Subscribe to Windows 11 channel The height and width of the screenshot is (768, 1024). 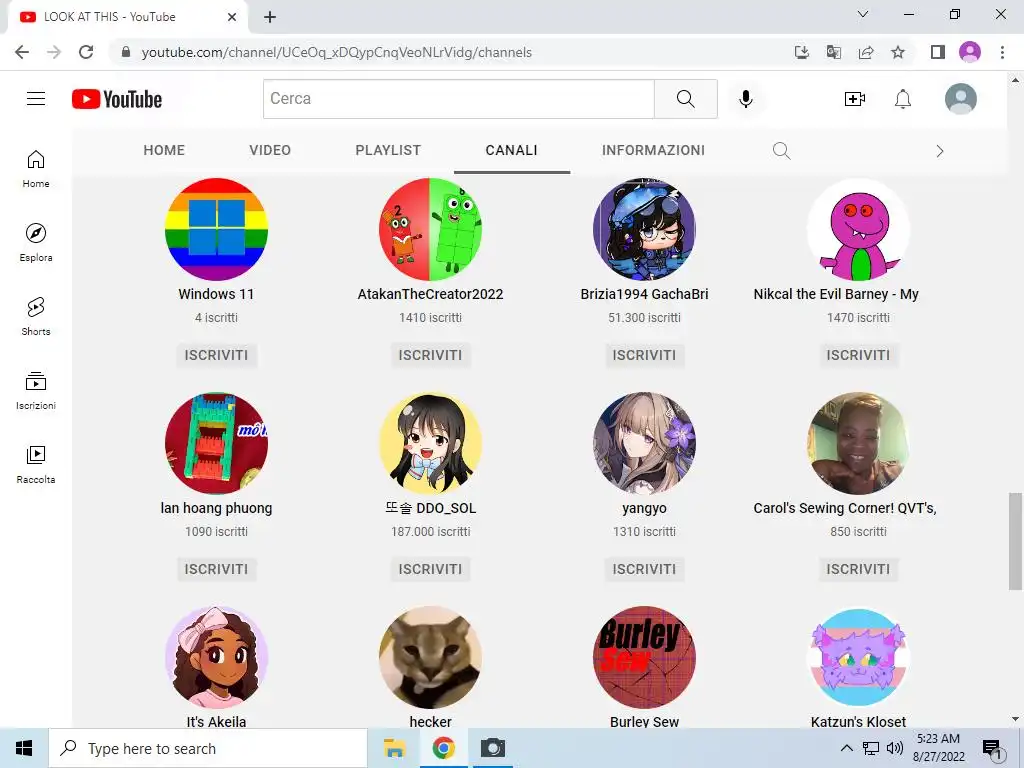pos(216,355)
